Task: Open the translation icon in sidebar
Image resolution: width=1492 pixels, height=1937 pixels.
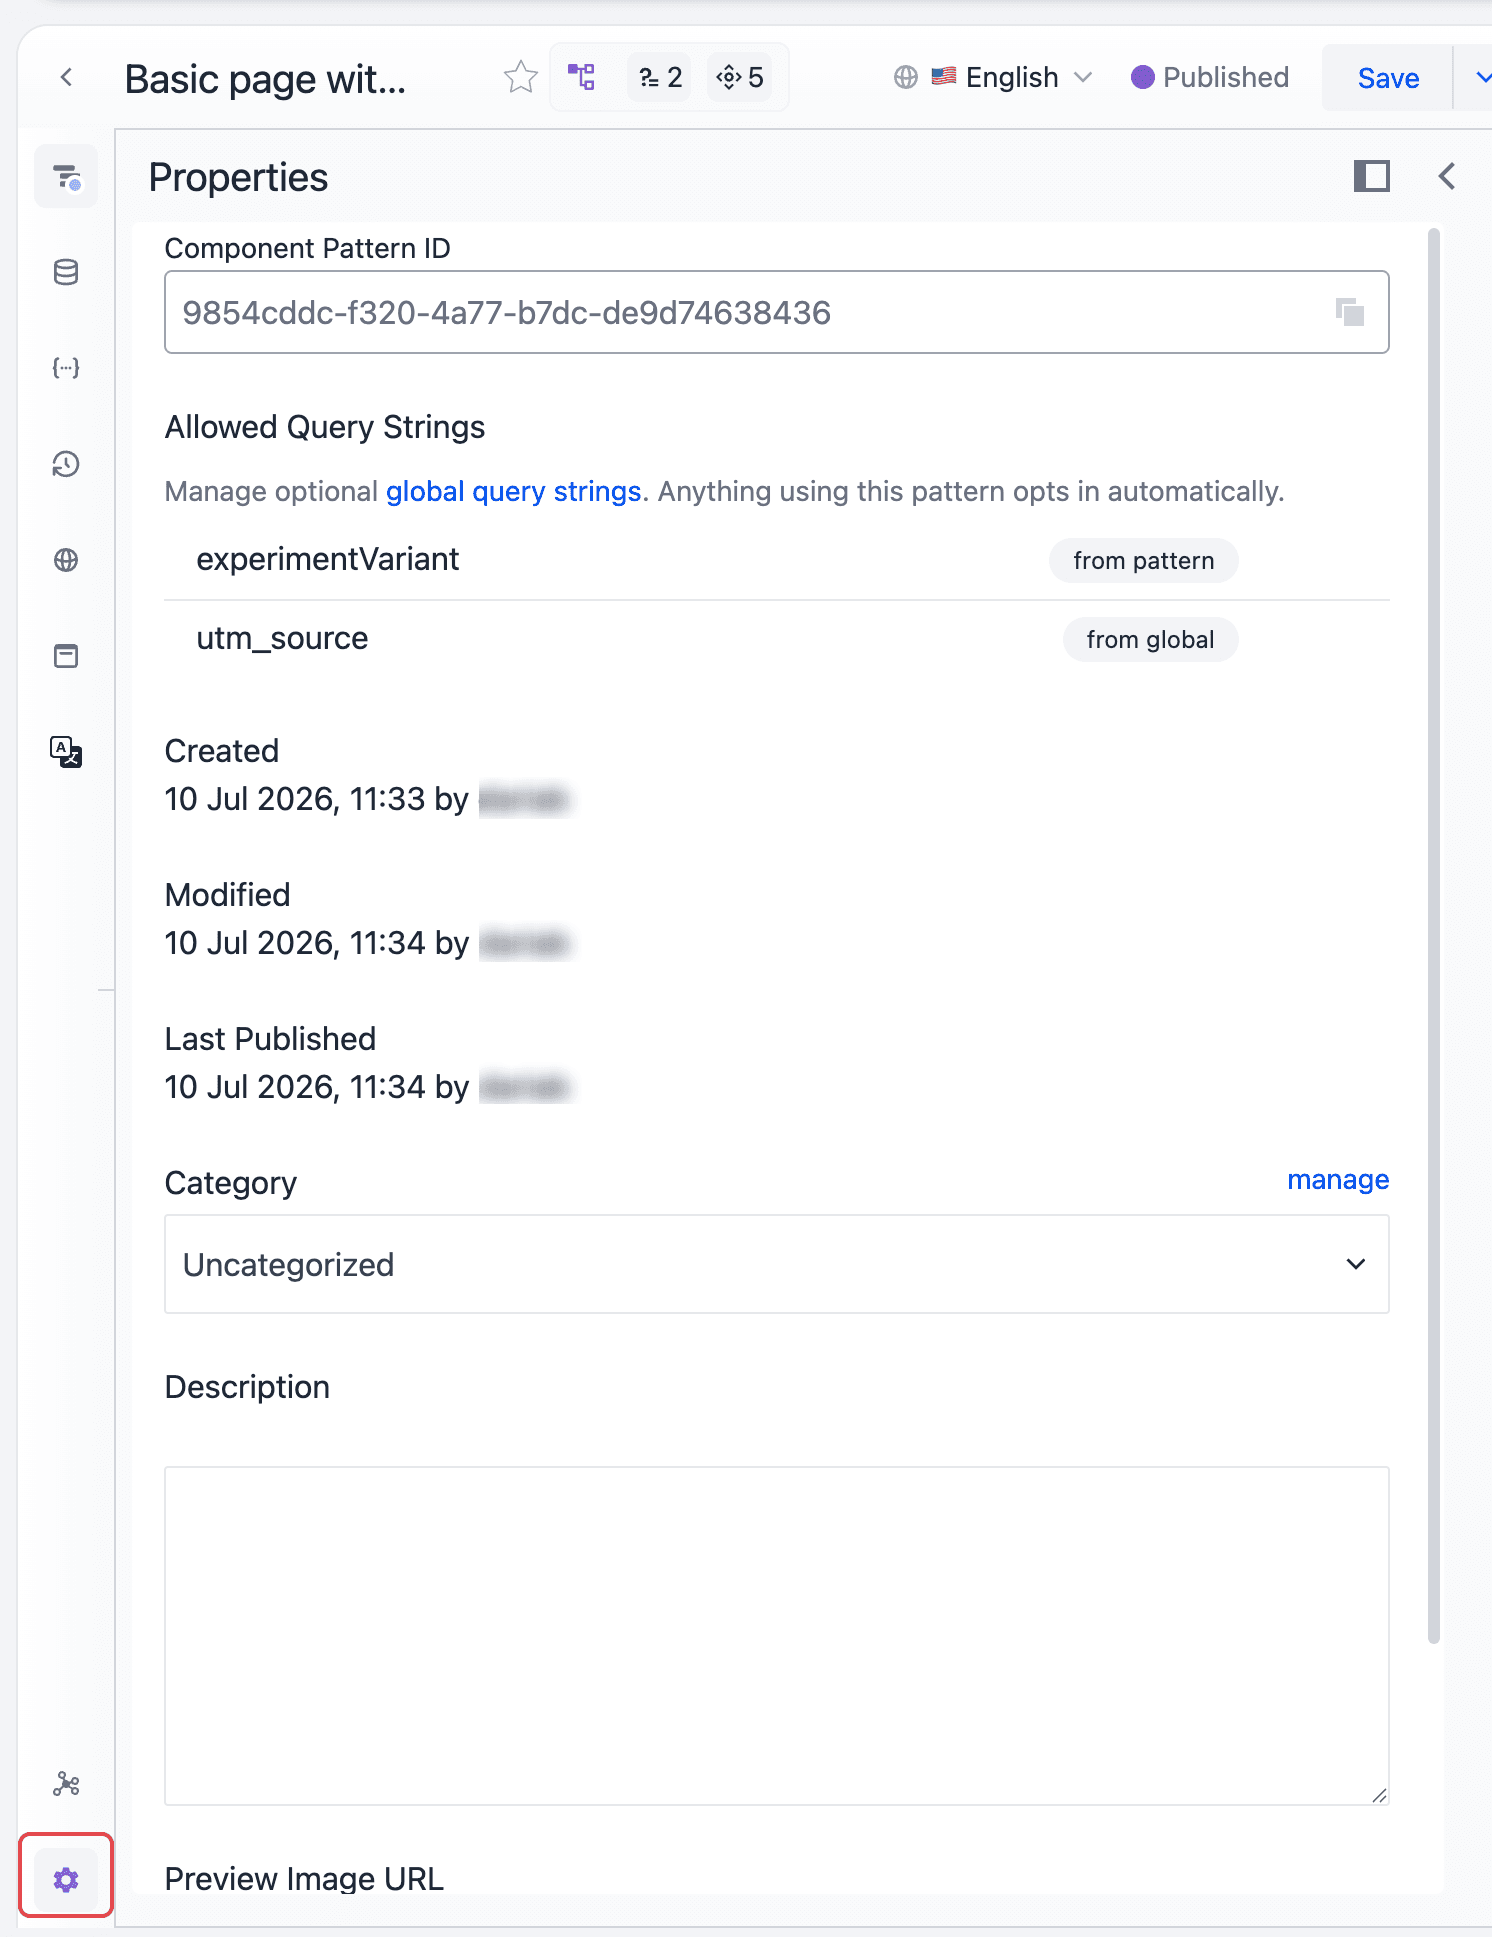Action: (66, 752)
